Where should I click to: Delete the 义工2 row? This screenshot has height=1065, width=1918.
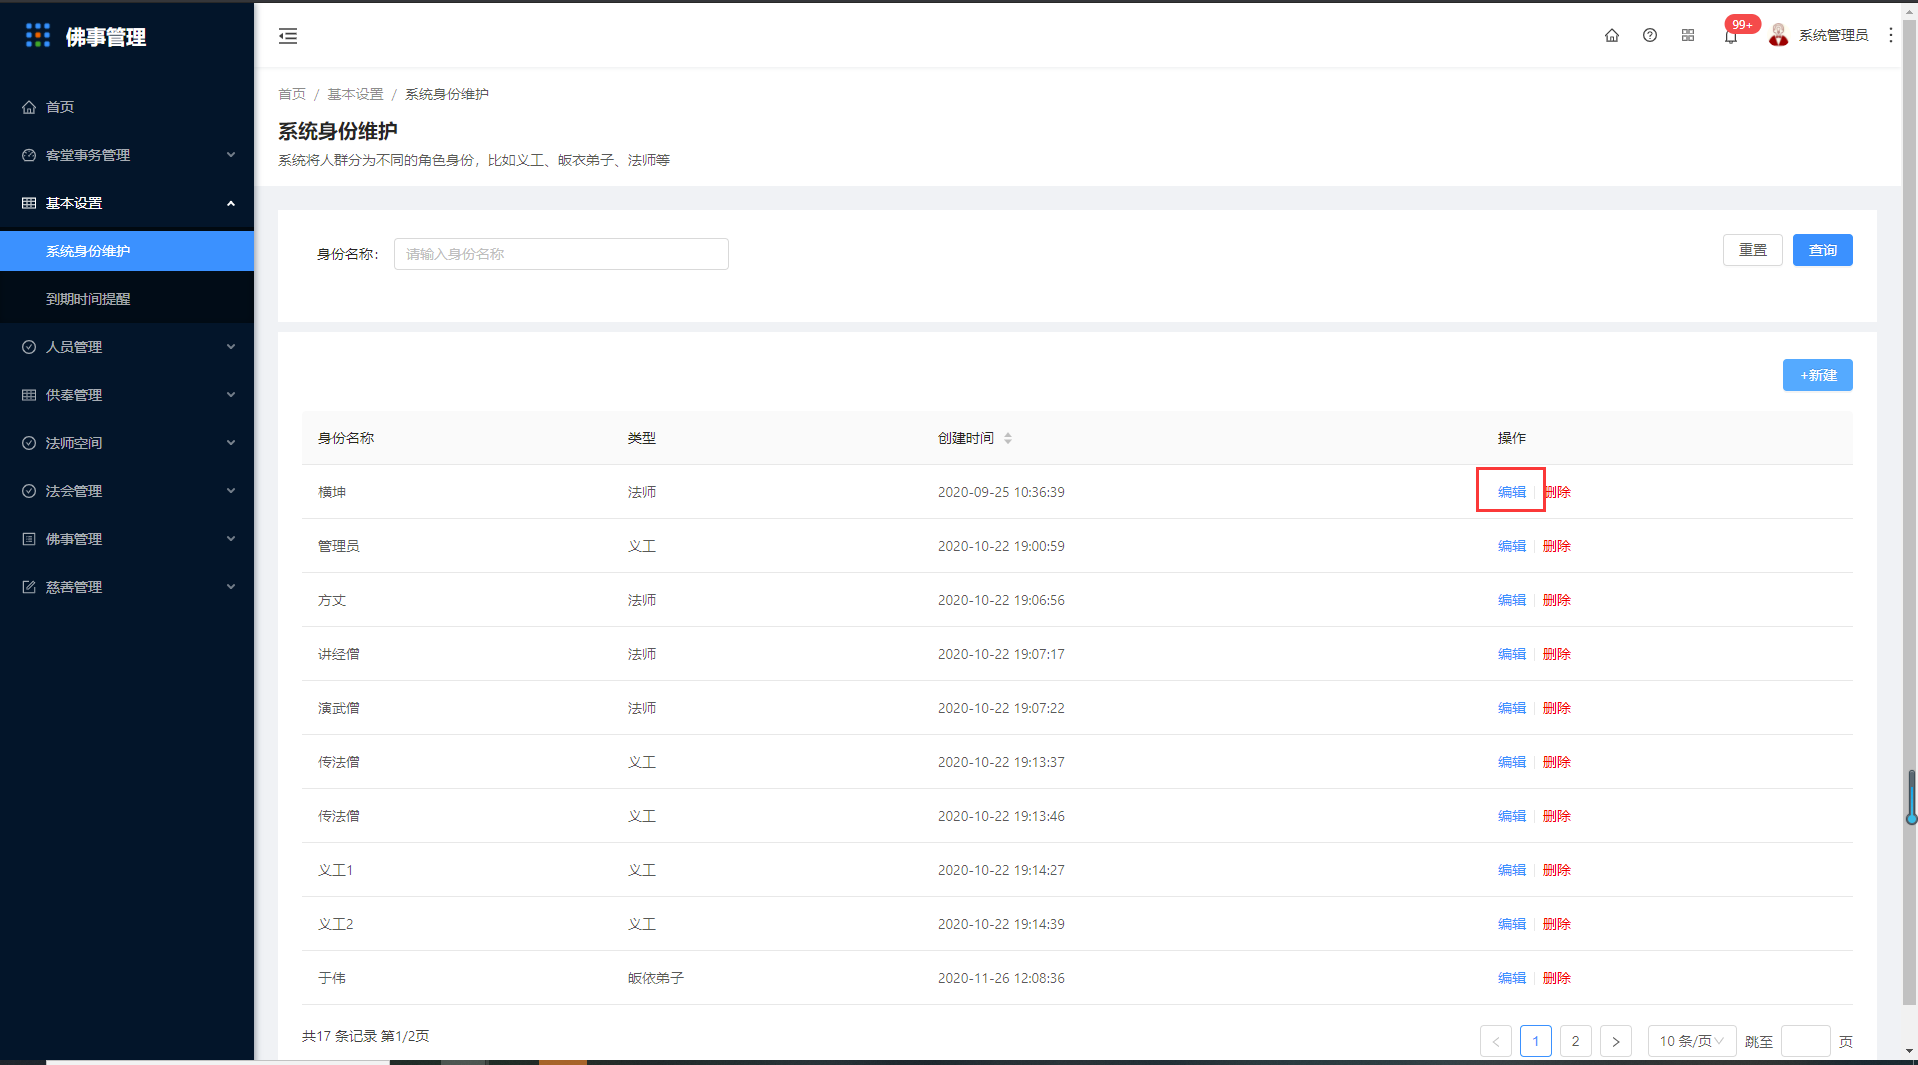click(1557, 924)
